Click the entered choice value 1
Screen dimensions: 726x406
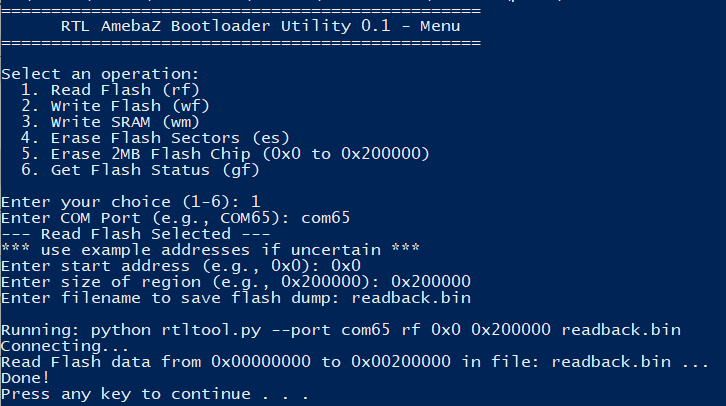pyautogui.click(x=256, y=202)
